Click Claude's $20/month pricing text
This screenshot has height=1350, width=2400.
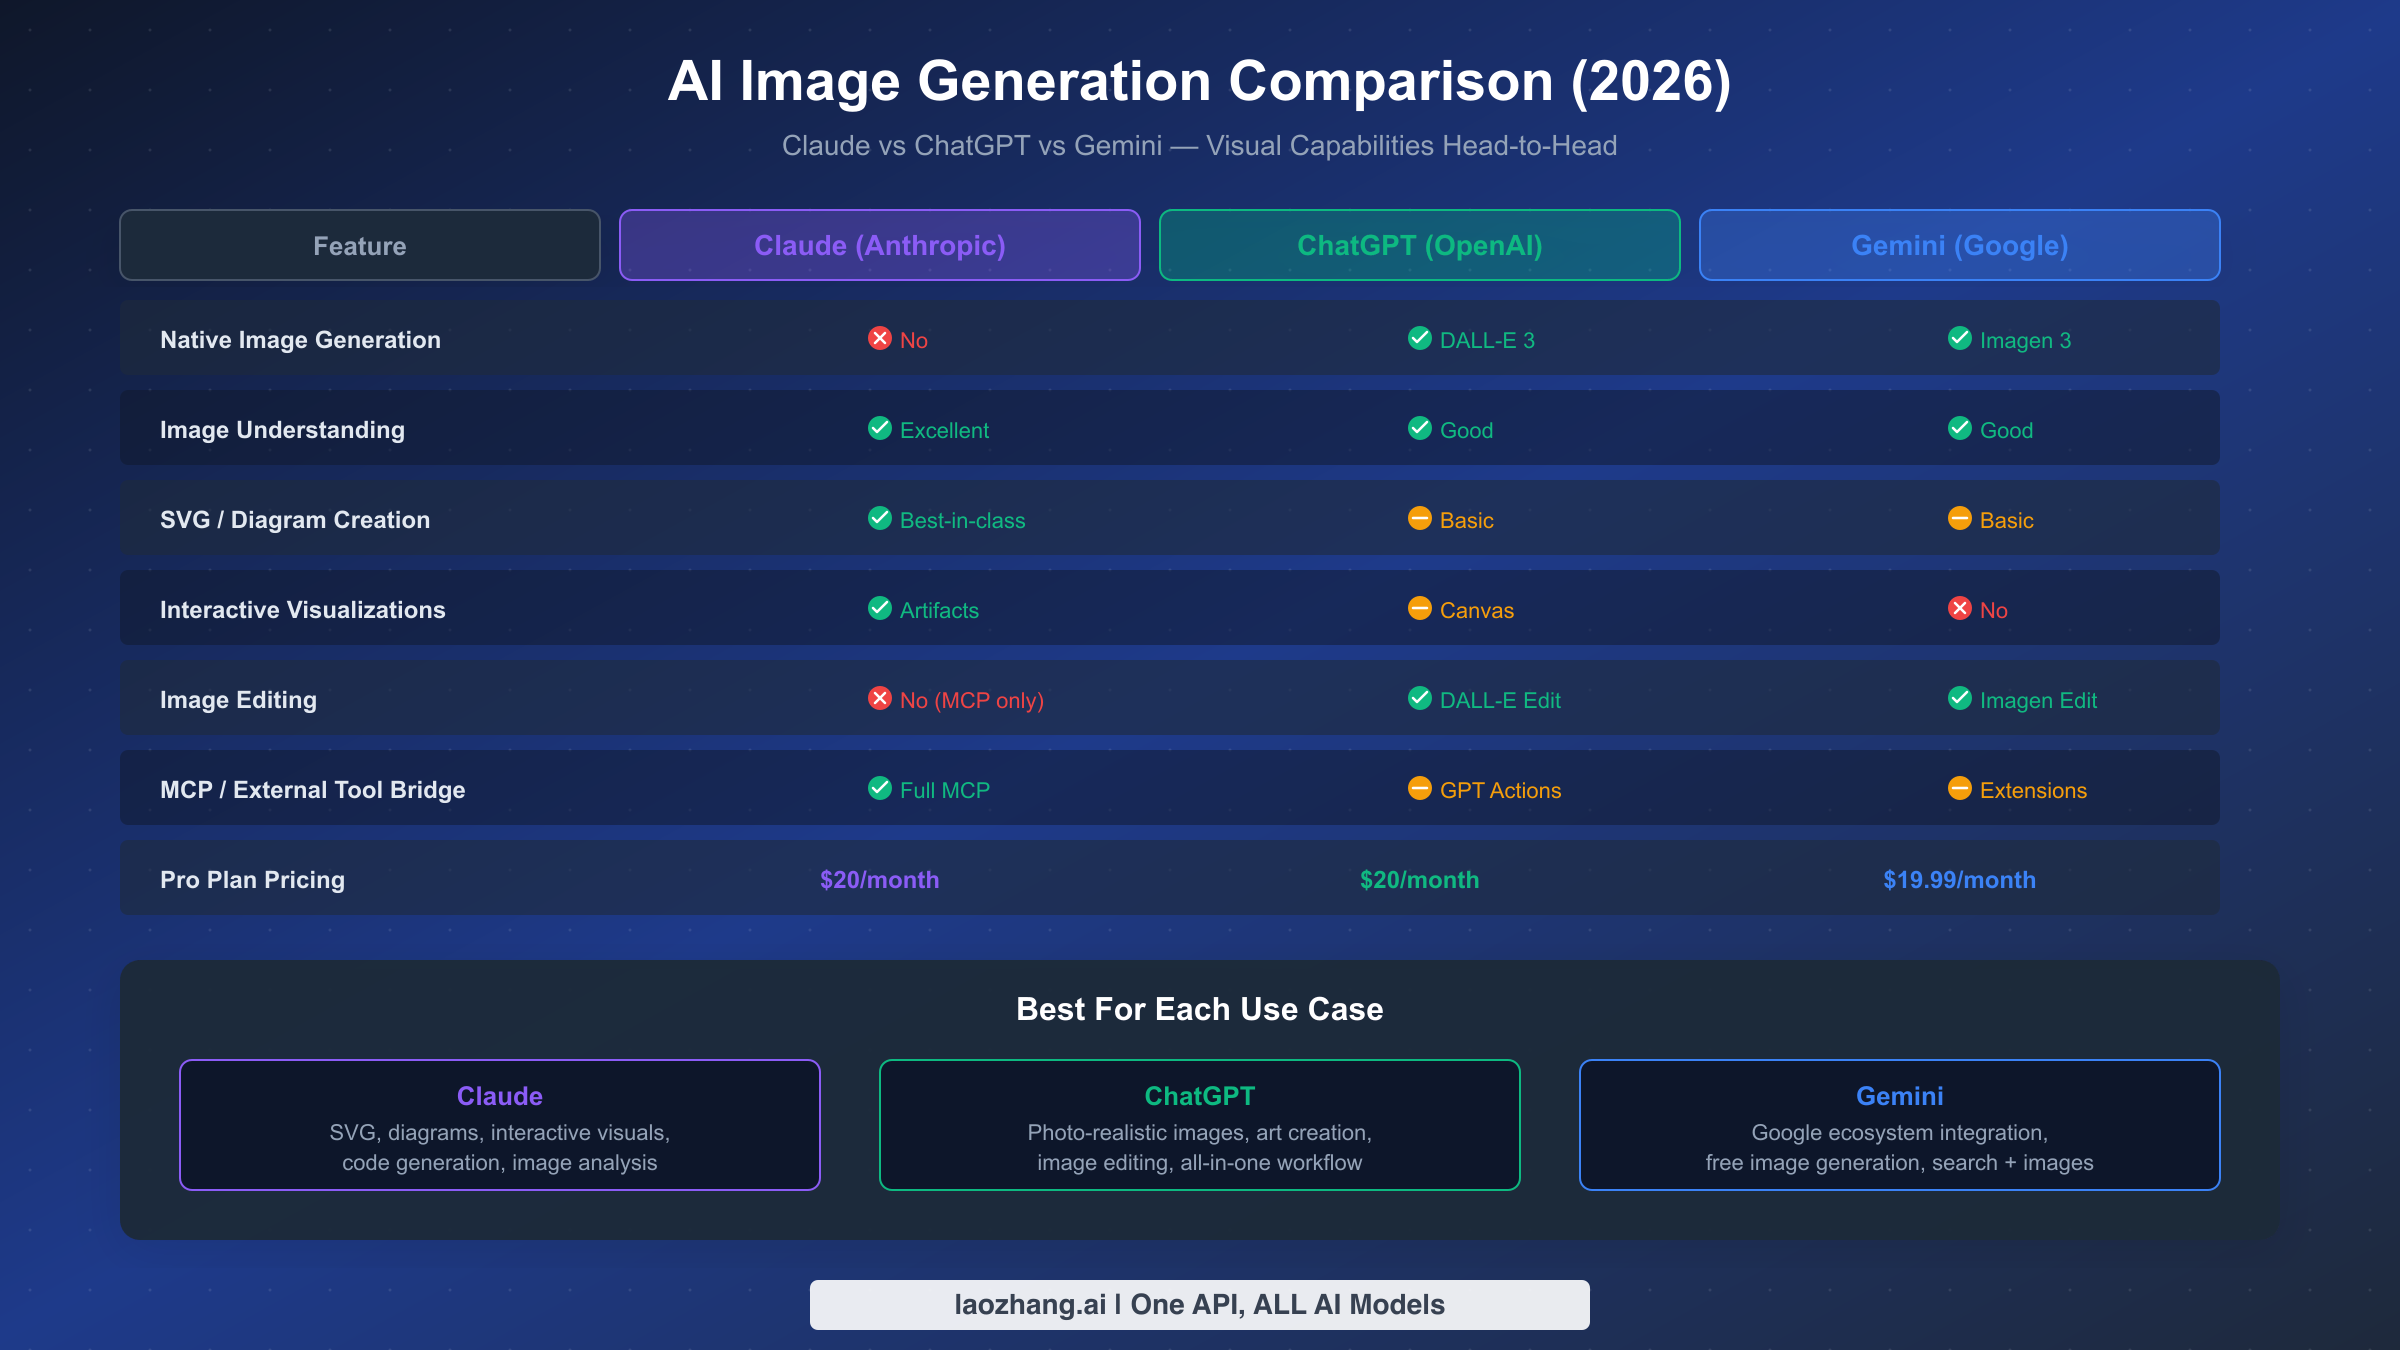point(879,879)
